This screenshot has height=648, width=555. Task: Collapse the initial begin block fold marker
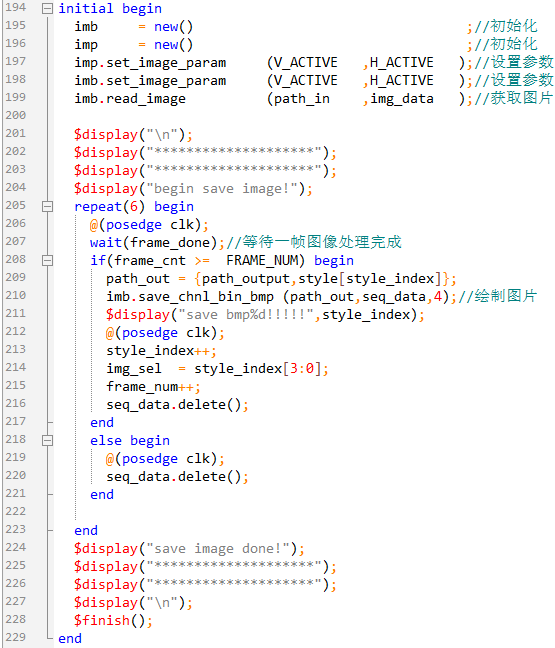(x=48, y=9)
